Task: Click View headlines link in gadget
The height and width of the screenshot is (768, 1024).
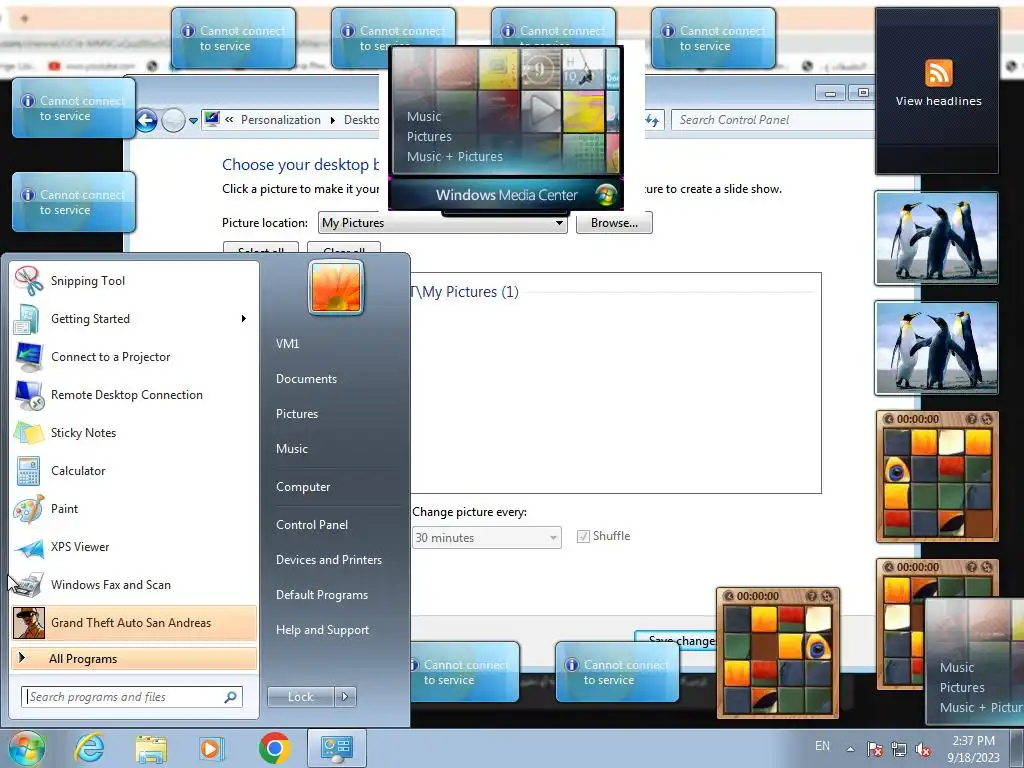Action: [938, 101]
